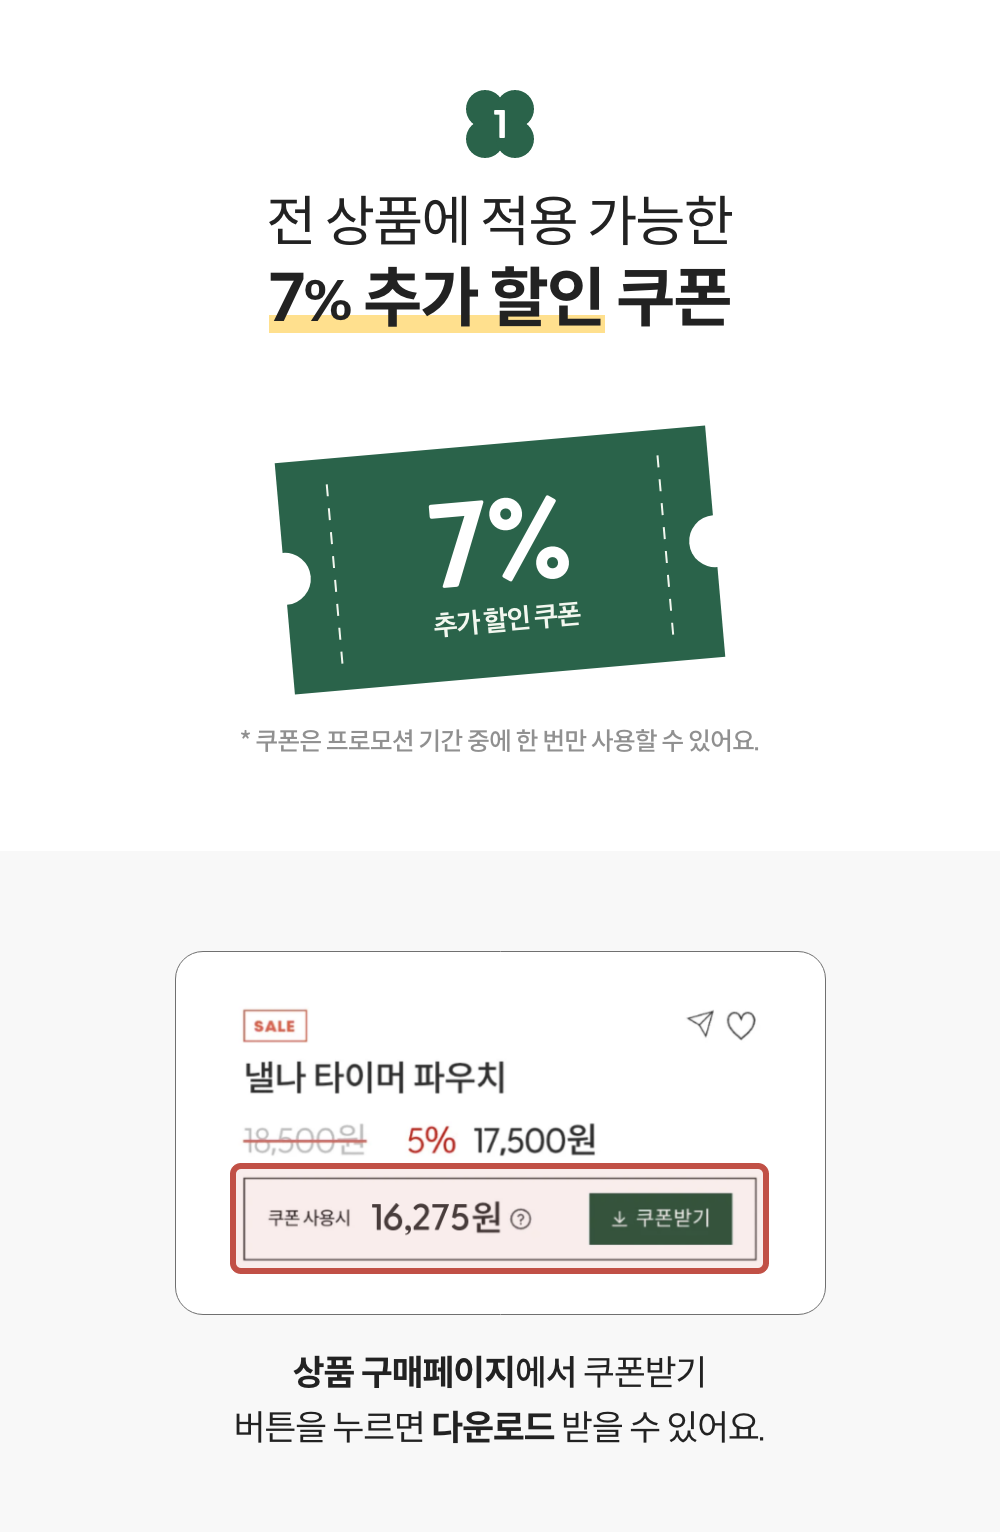Click the paper plane share icon
The image size is (1000, 1532).
point(700,1023)
